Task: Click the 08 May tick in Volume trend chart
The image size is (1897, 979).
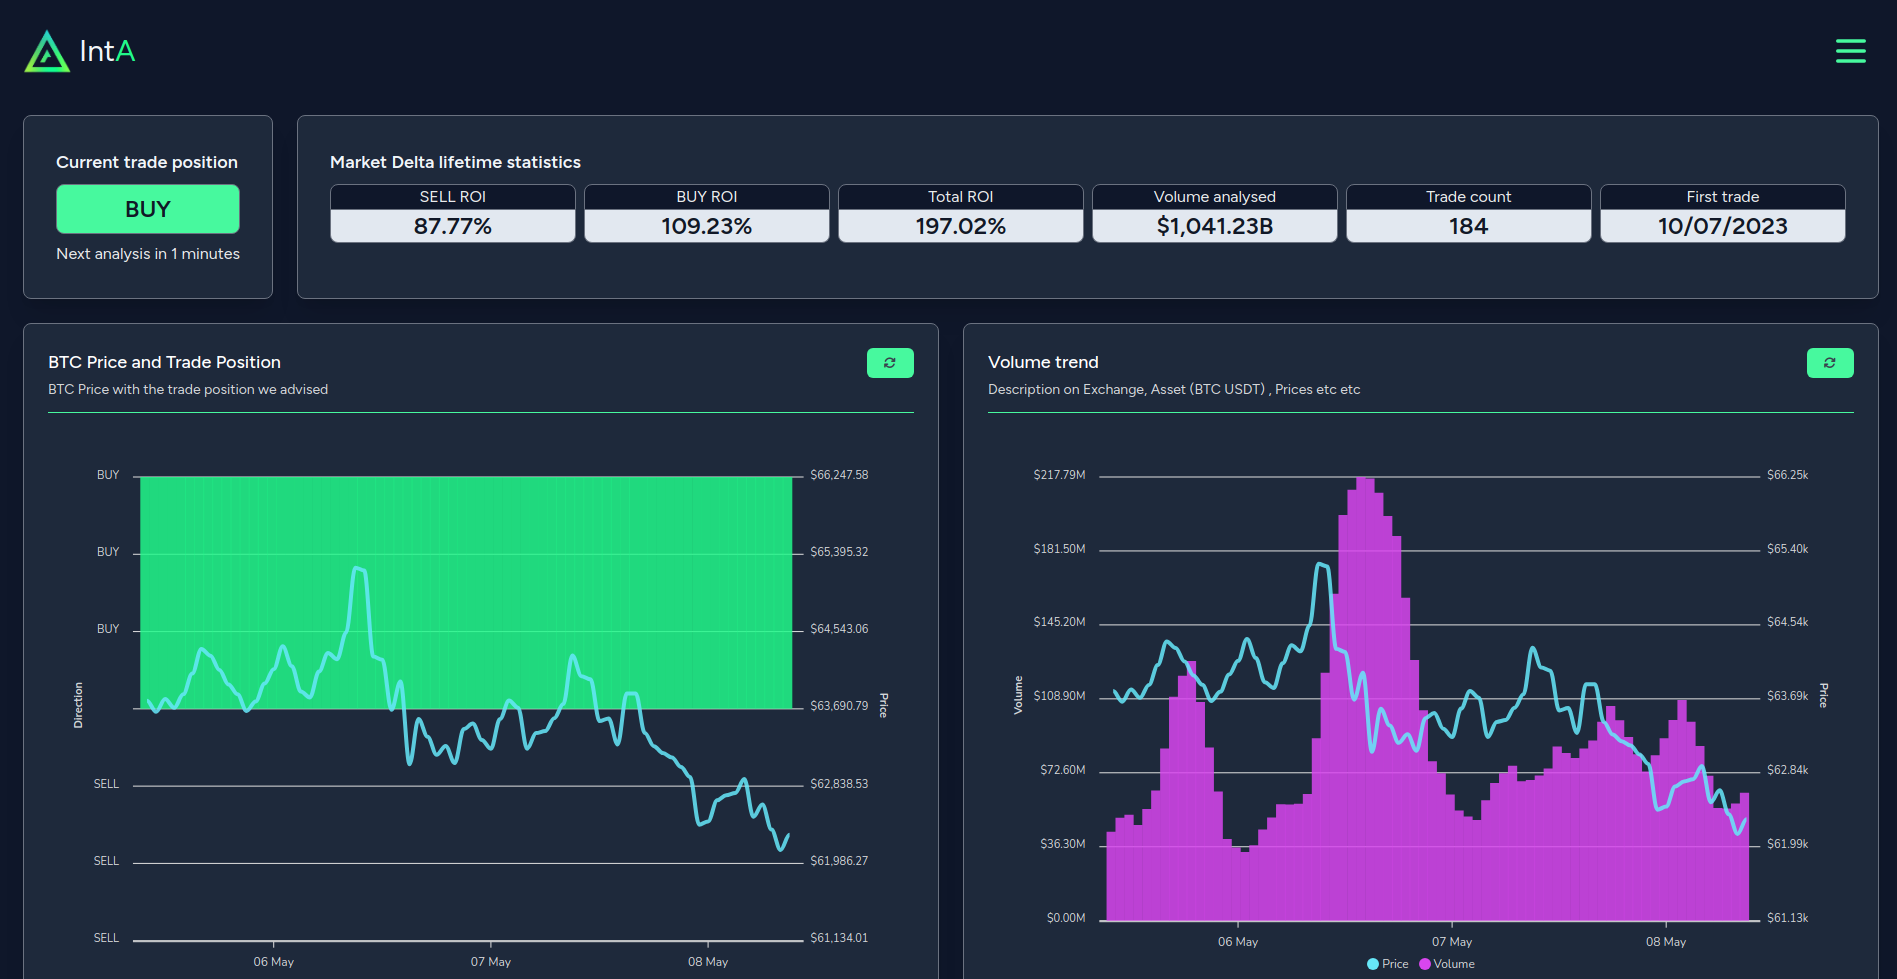Action: point(1666,942)
